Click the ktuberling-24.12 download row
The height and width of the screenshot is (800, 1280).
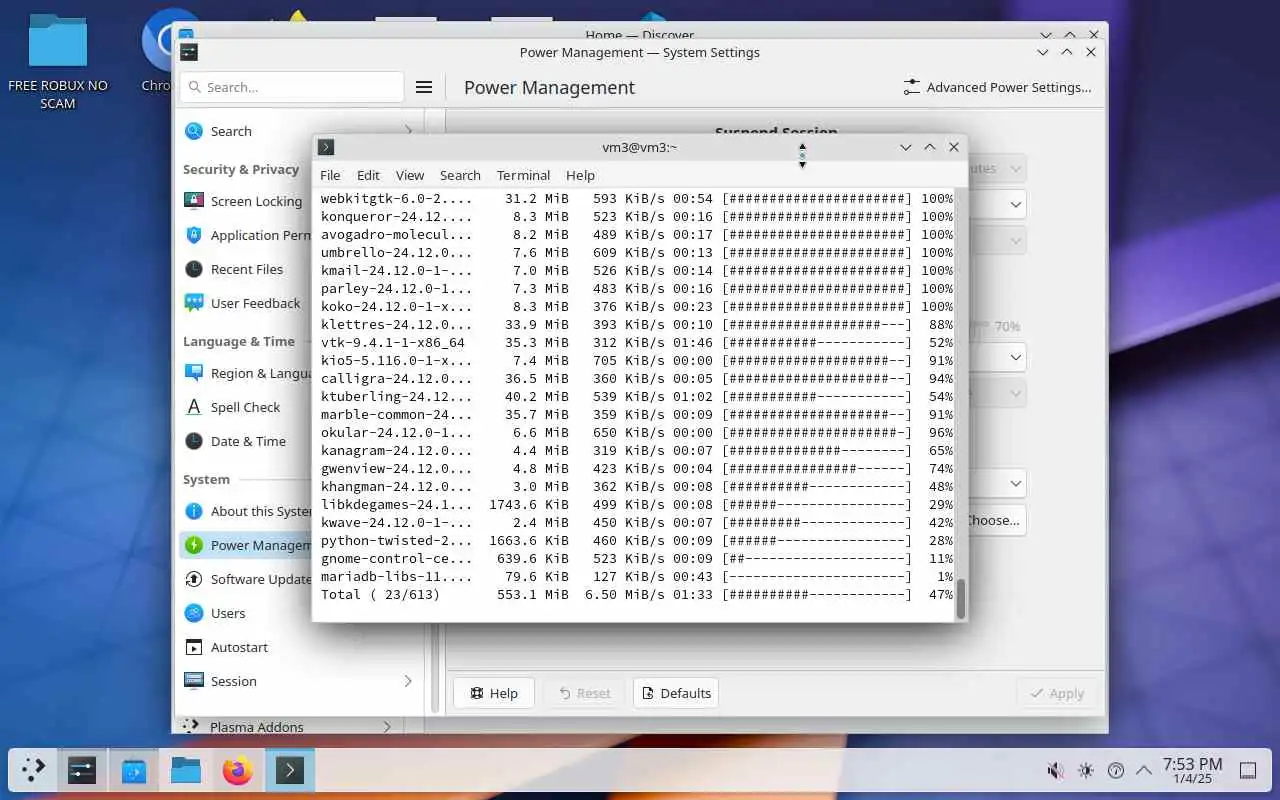click(x=636, y=396)
